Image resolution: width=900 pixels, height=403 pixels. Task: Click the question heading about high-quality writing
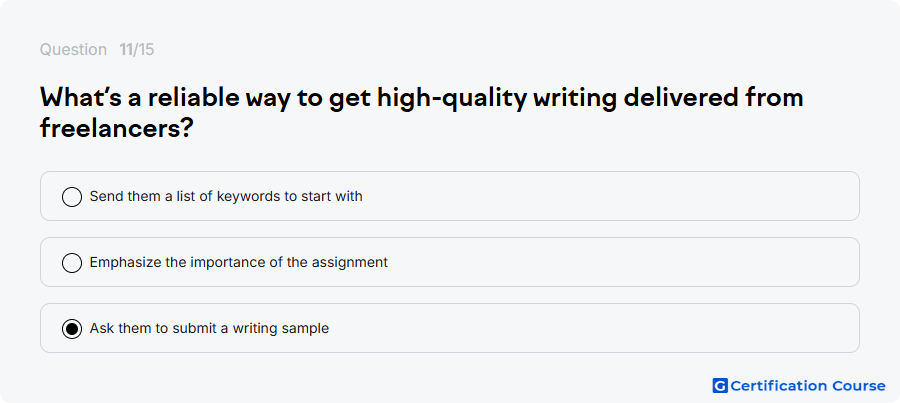(x=421, y=114)
